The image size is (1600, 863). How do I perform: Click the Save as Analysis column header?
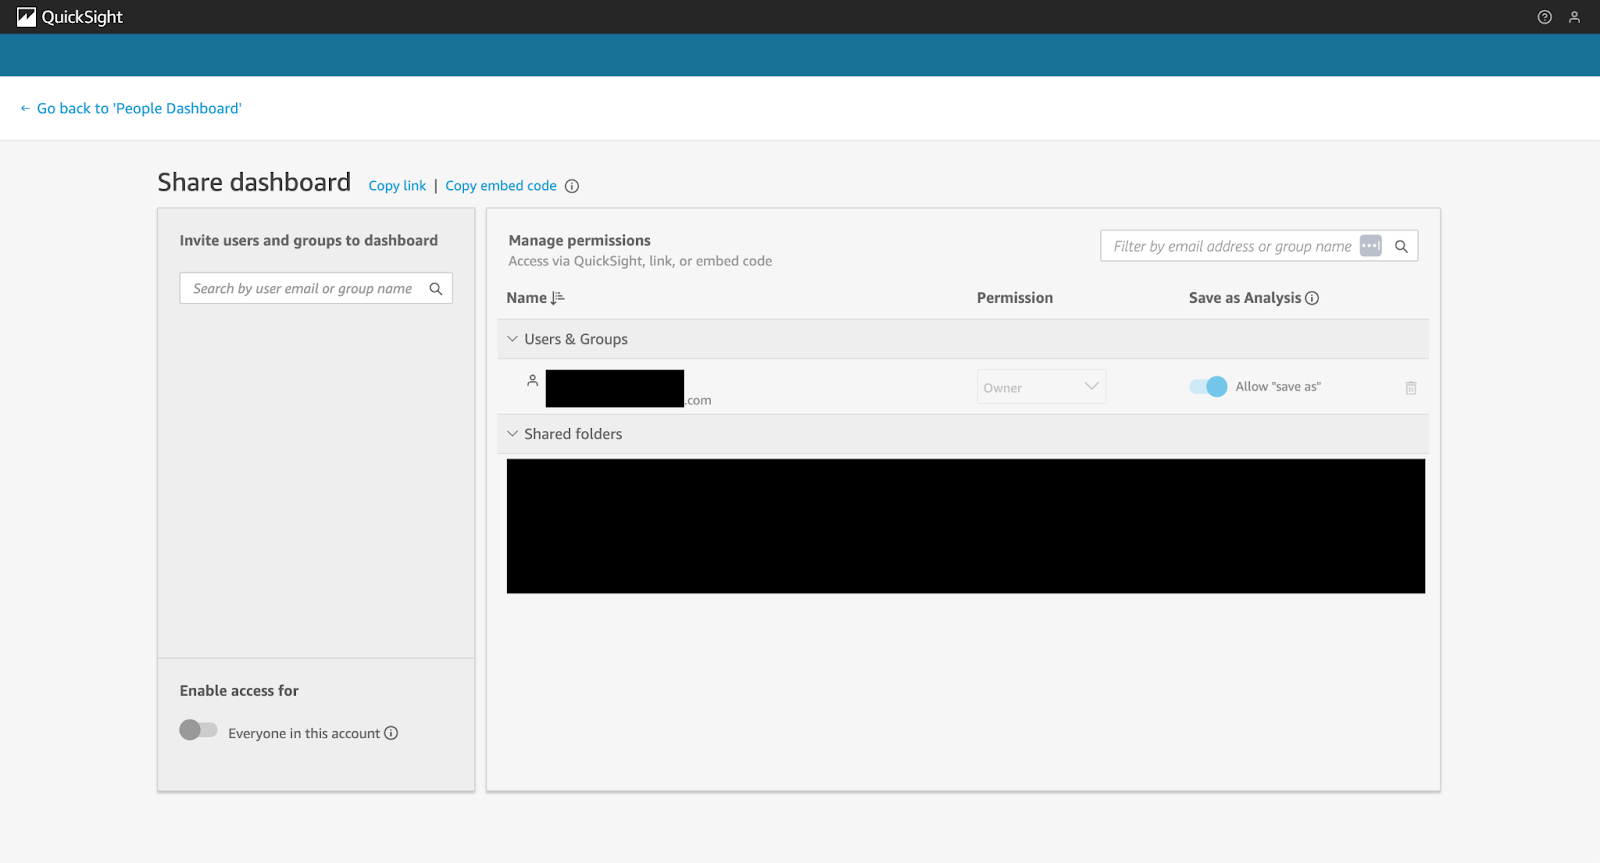[x=1245, y=298]
